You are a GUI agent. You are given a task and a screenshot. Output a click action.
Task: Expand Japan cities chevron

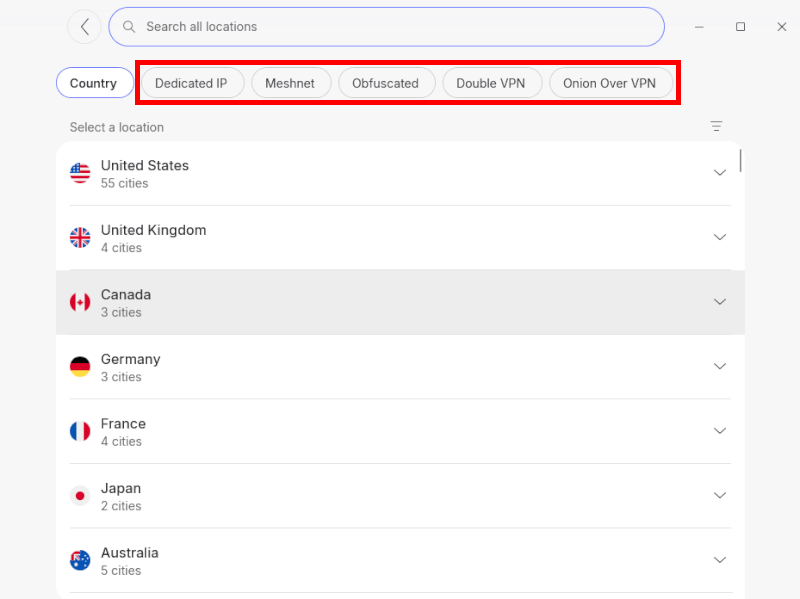(x=720, y=495)
